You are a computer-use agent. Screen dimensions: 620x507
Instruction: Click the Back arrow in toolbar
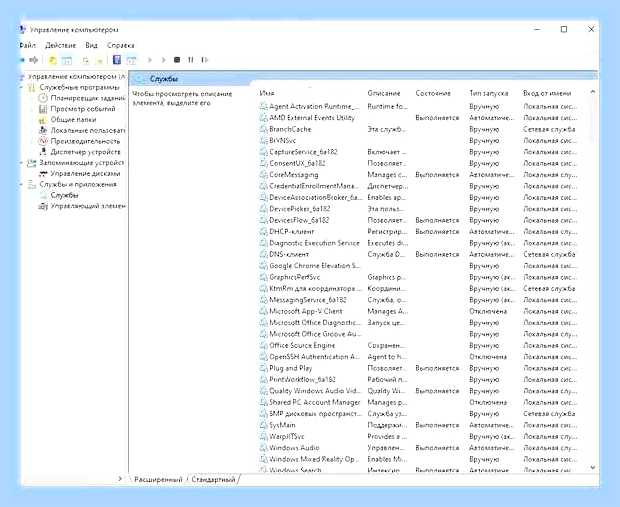coord(23,60)
